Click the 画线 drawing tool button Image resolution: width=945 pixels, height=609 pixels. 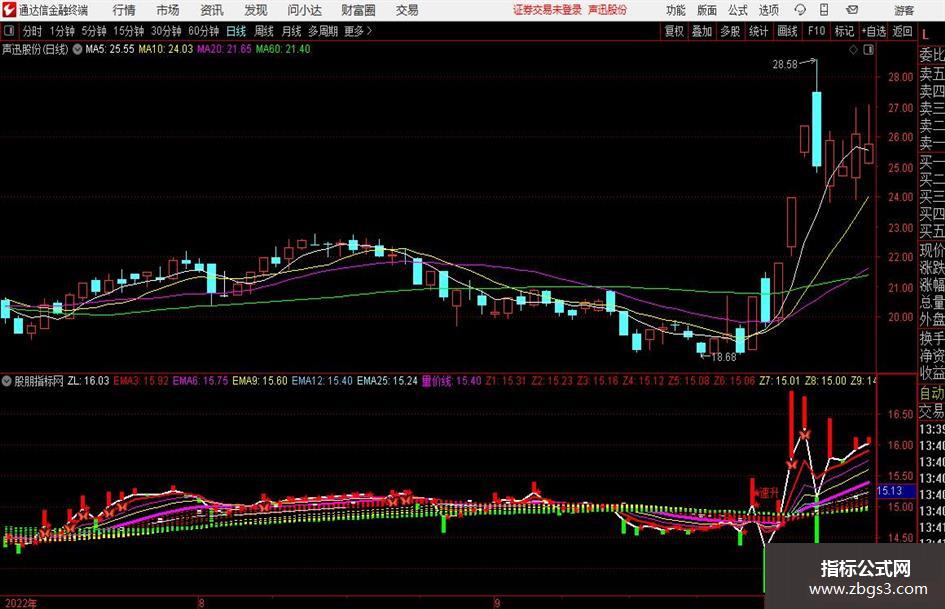[x=788, y=31]
